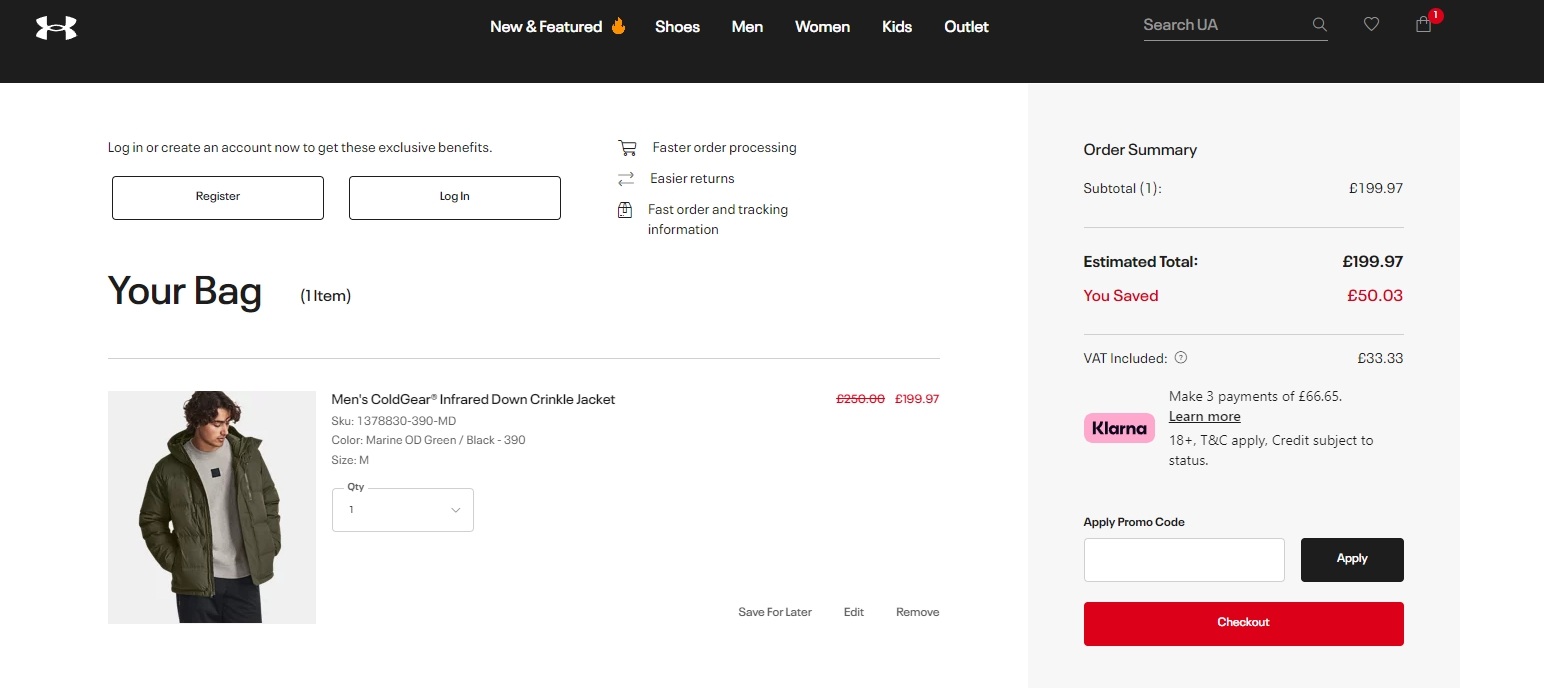
Task: Click the Size: M text
Action: tap(350, 460)
